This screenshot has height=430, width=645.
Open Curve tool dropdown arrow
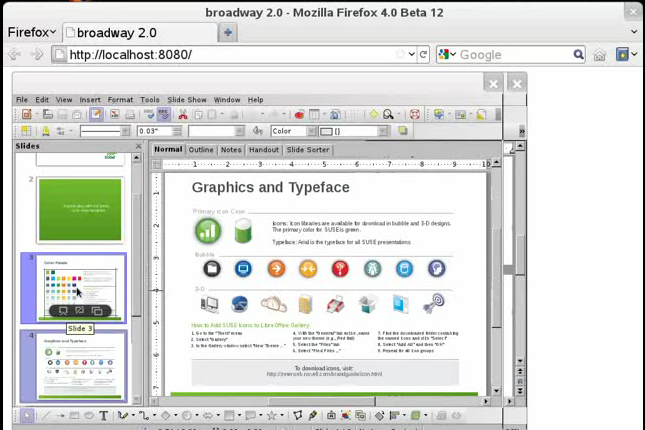133,416
